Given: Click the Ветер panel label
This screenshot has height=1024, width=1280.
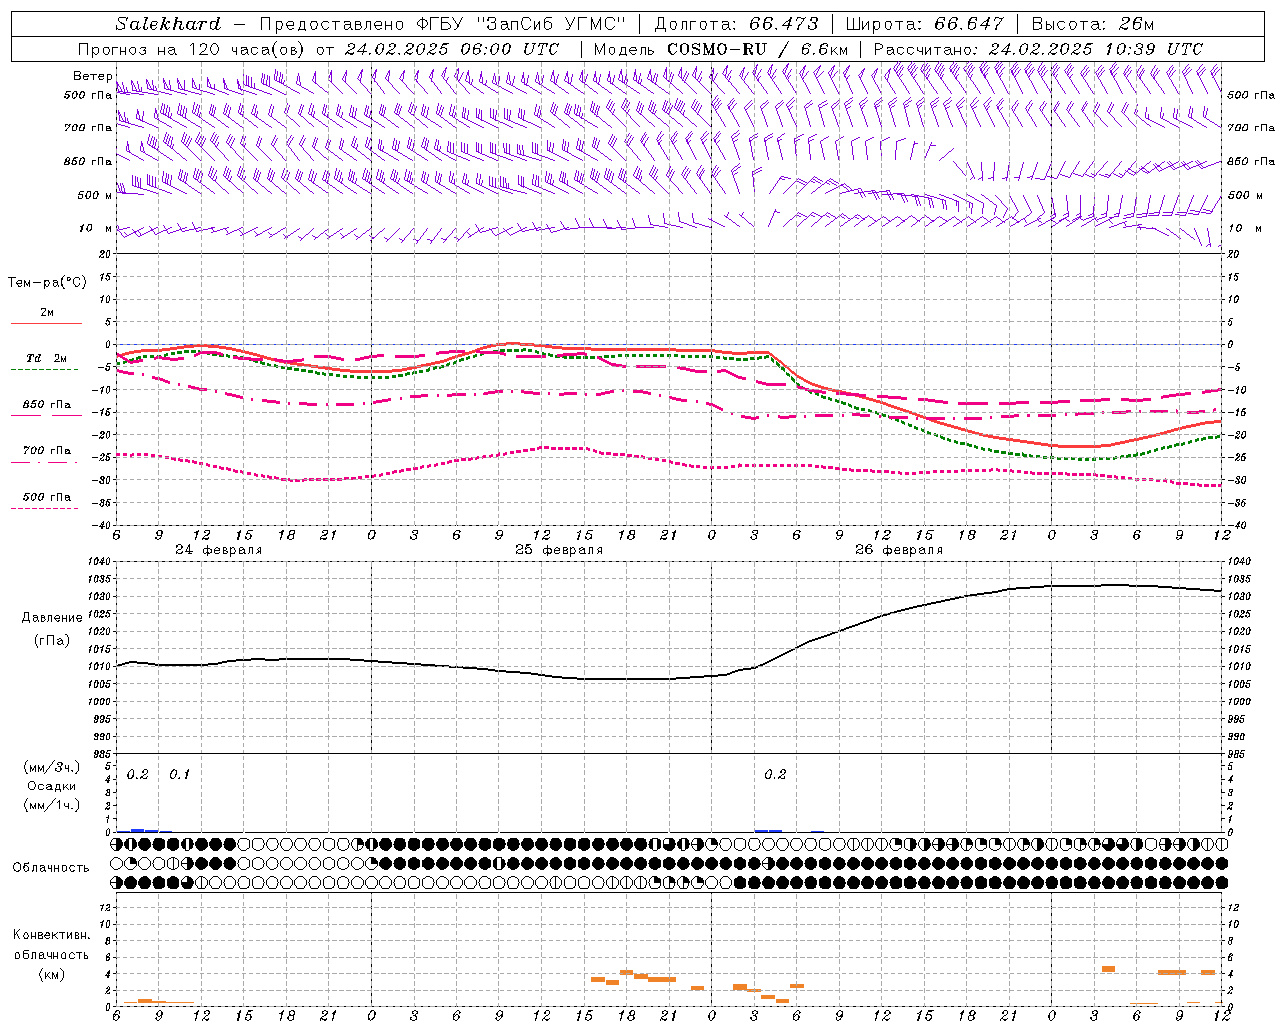Looking at the screenshot, I should tap(92, 76).
